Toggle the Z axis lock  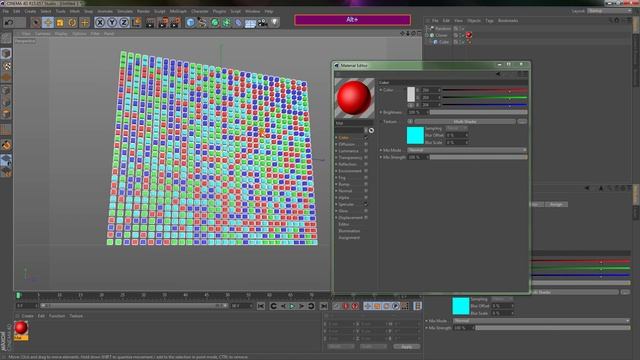pos(124,22)
